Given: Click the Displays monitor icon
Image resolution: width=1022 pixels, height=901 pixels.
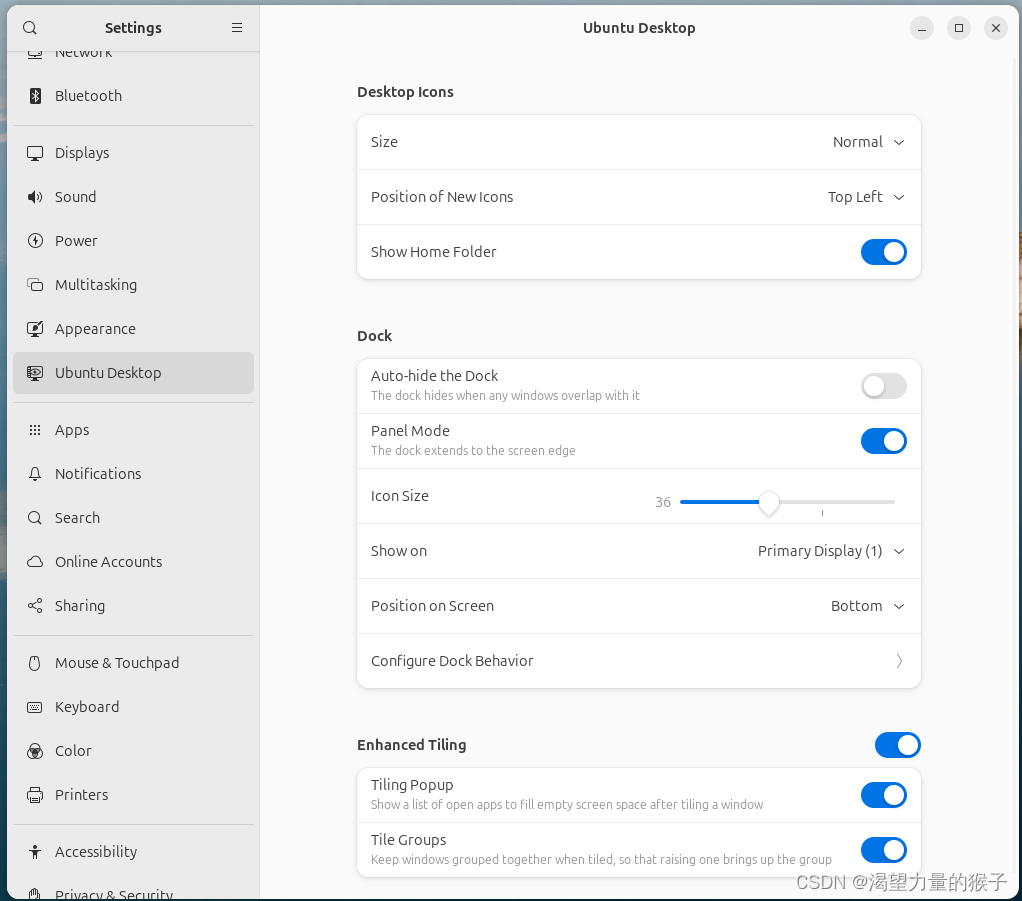Looking at the screenshot, I should (35, 153).
